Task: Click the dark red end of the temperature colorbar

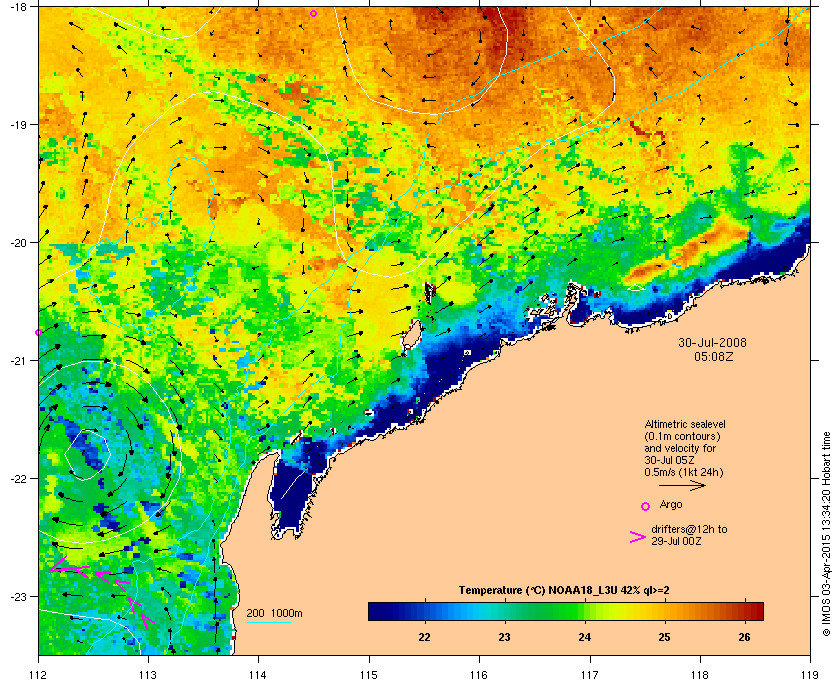Action: [754, 611]
